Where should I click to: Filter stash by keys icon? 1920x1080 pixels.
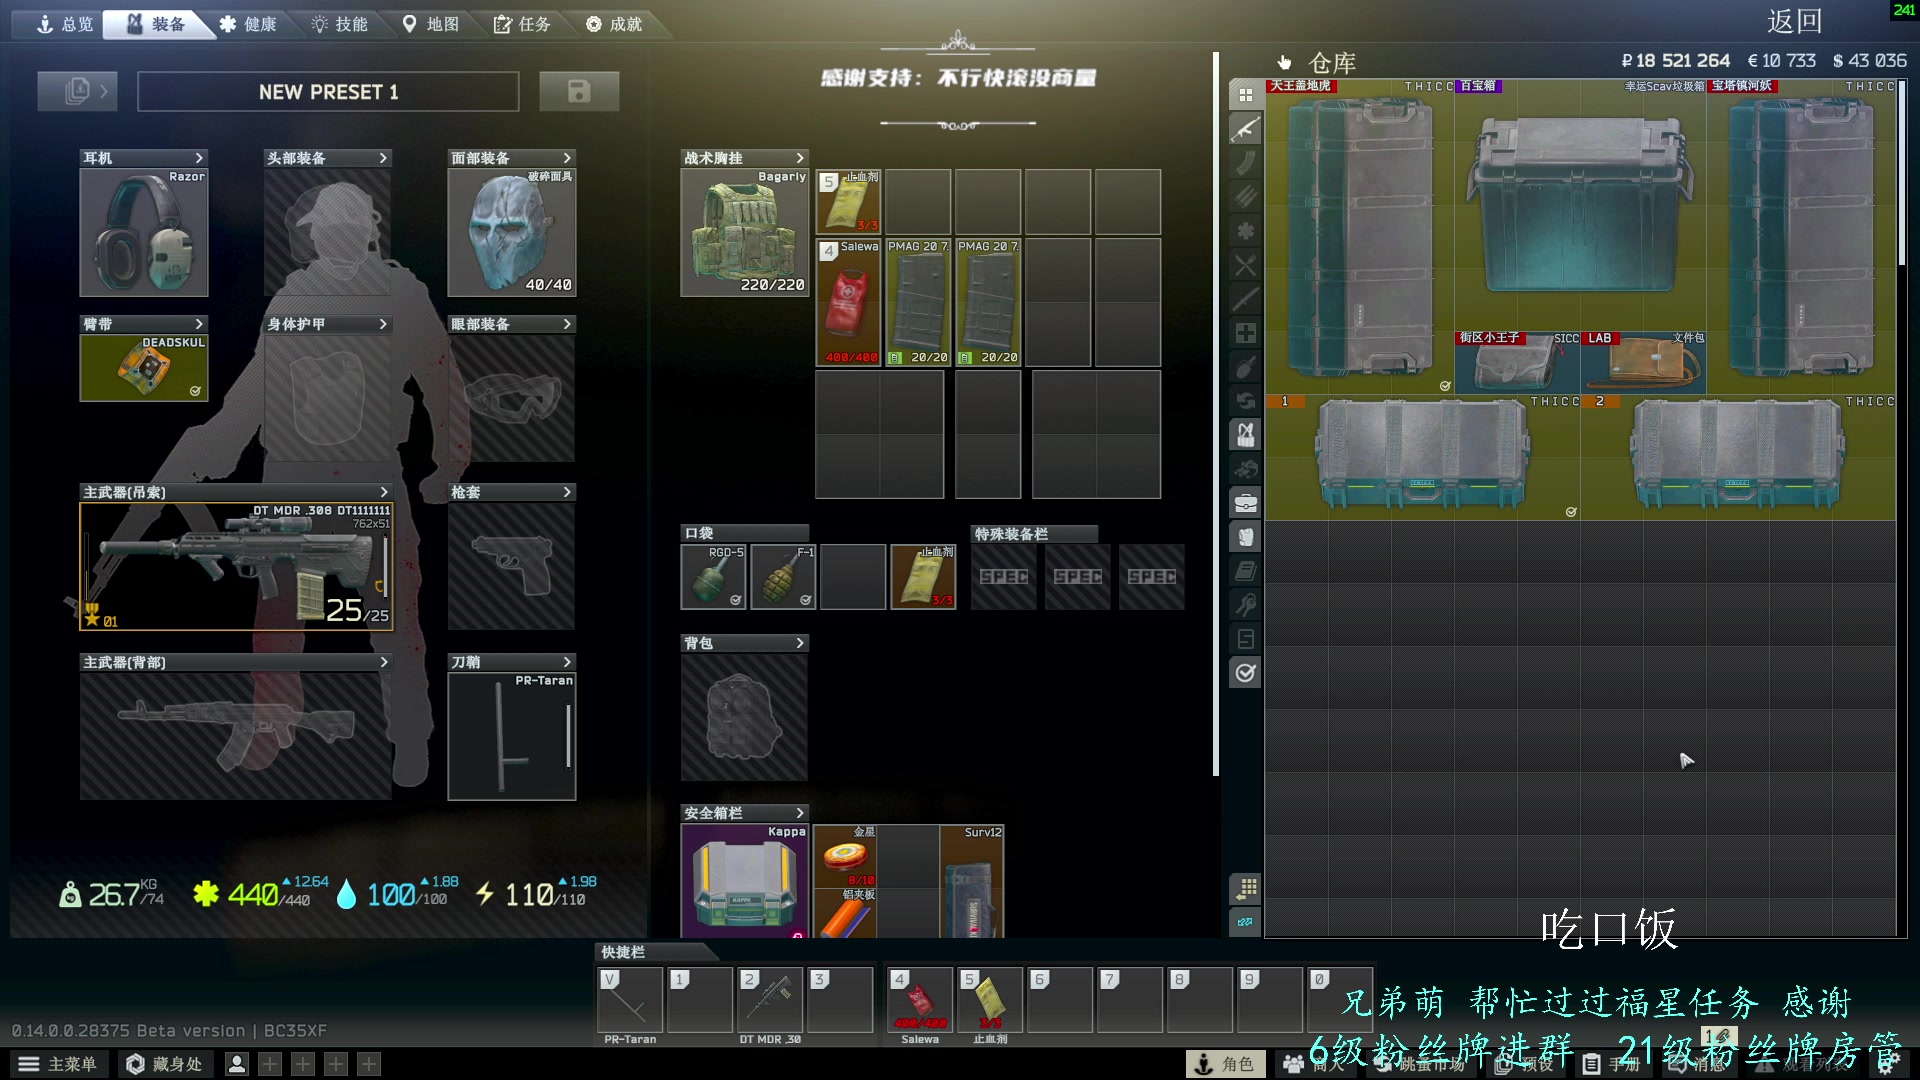click(x=1245, y=605)
